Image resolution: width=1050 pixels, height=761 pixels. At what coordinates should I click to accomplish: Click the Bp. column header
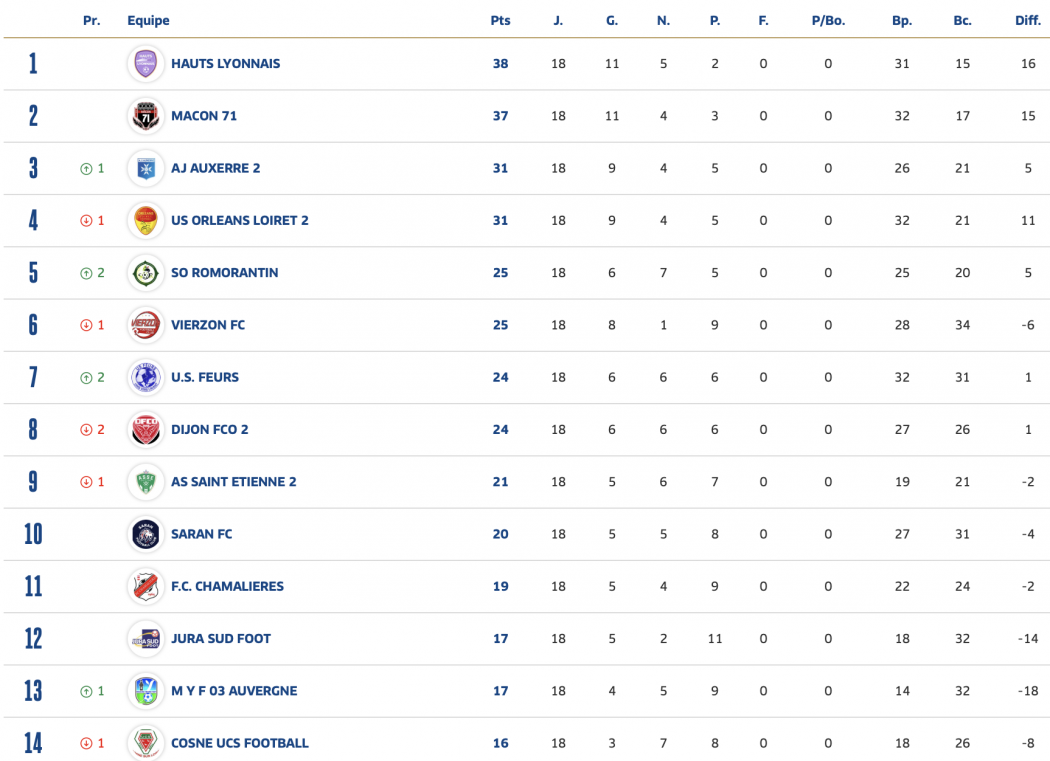(902, 21)
